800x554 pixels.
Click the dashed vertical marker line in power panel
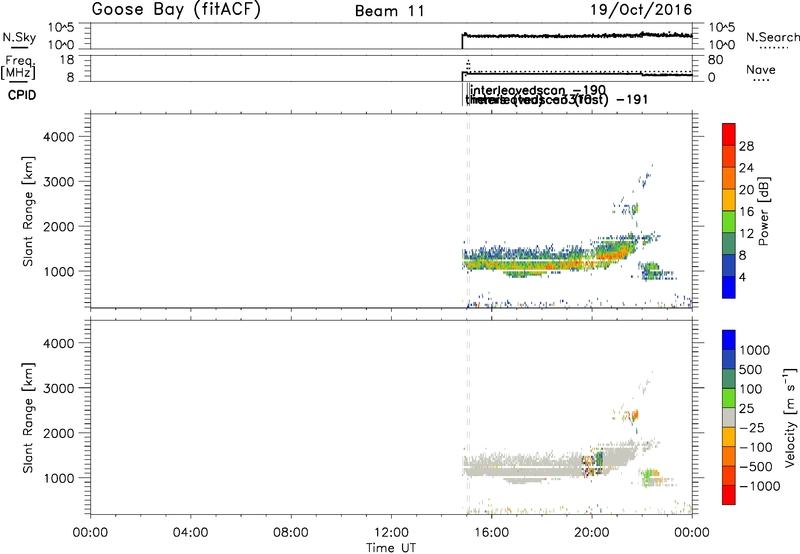(x=468, y=211)
